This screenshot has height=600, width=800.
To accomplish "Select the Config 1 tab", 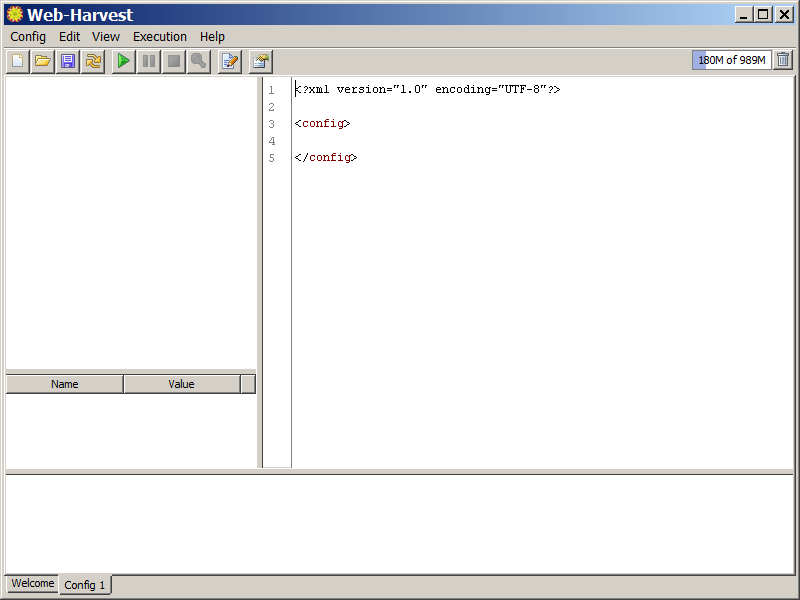I will coord(85,585).
